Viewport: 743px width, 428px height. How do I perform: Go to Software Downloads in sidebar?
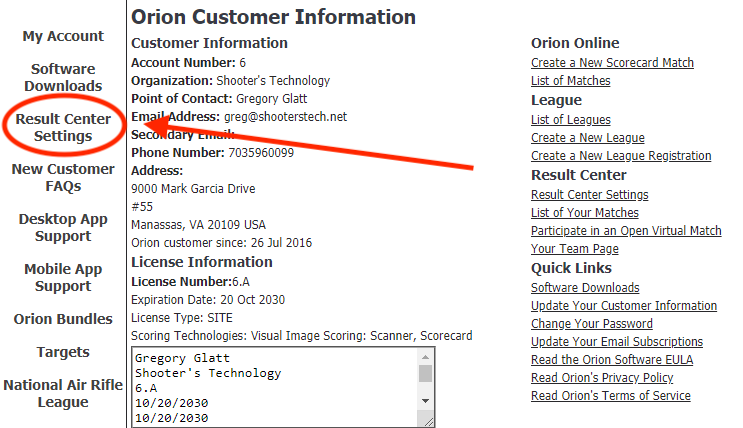pyautogui.click(x=63, y=78)
